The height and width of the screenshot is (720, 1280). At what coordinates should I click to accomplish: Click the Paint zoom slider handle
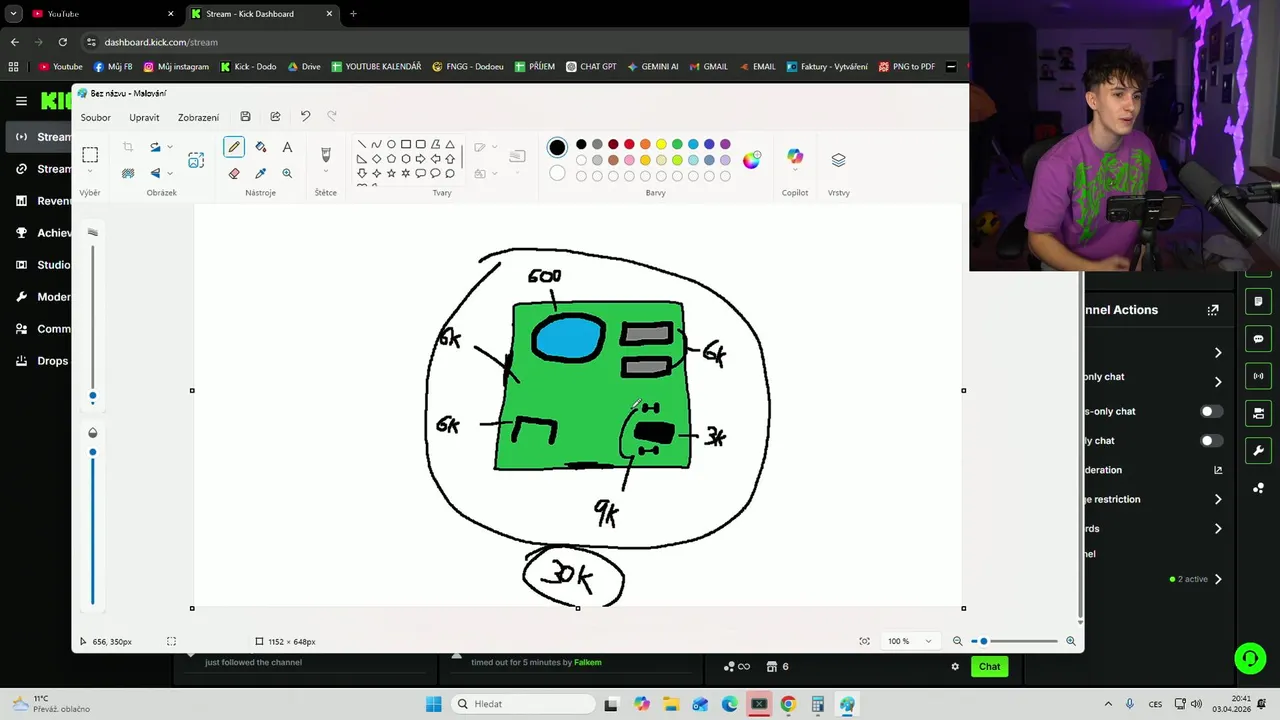point(984,641)
